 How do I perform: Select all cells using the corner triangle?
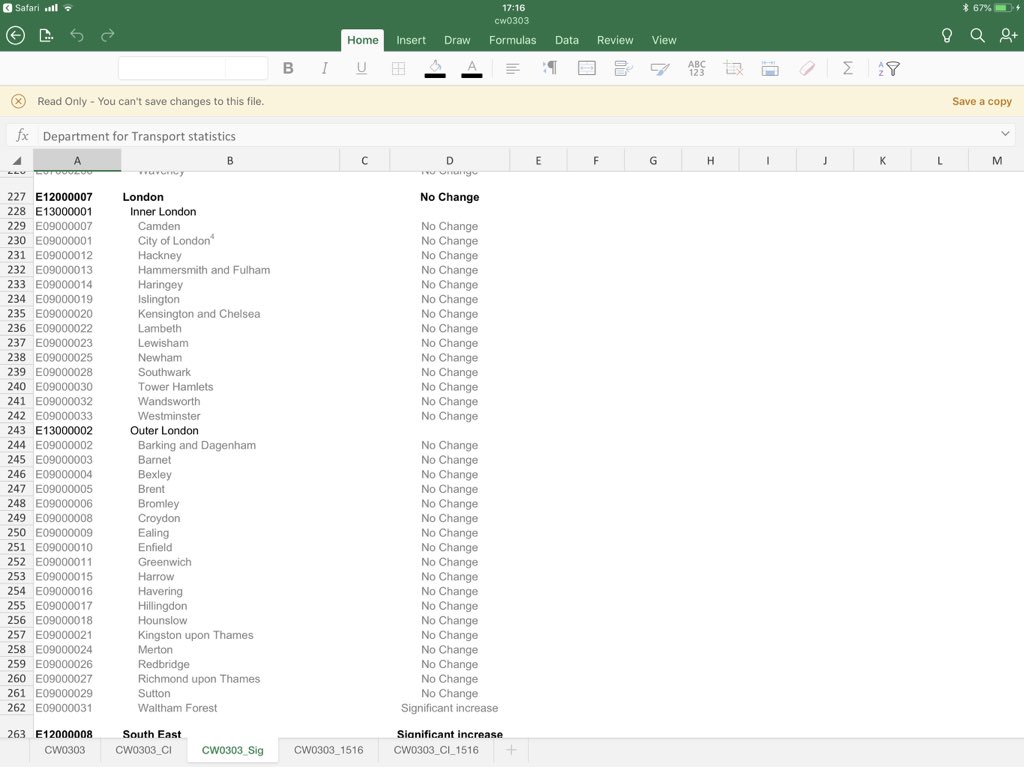click(17, 161)
